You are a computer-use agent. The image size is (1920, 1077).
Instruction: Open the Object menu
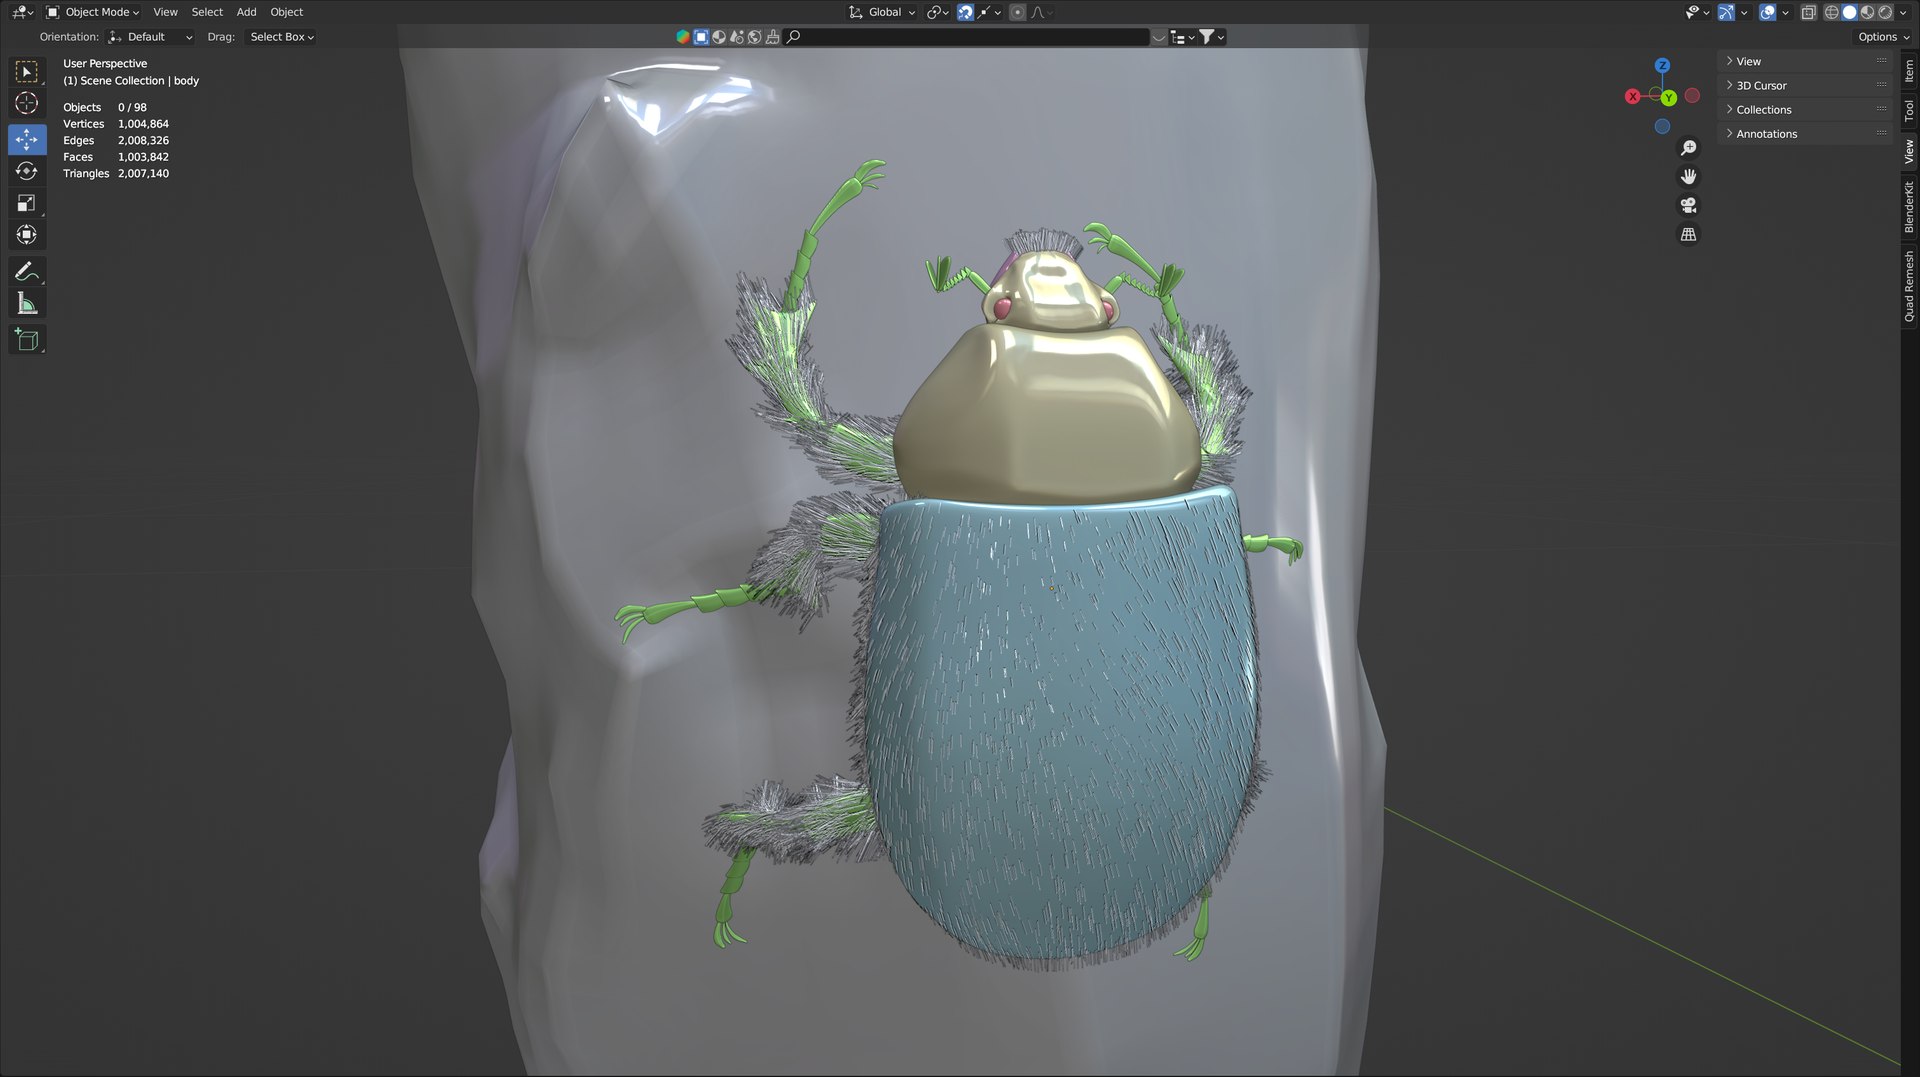tap(286, 12)
